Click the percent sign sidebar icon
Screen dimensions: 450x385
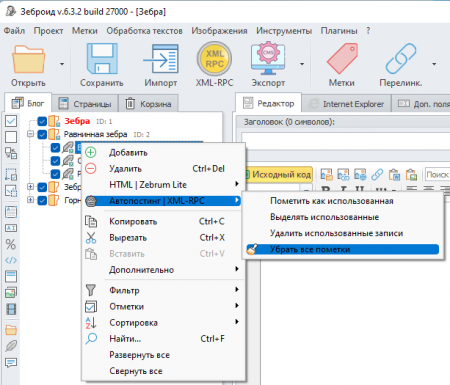[11, 244]
